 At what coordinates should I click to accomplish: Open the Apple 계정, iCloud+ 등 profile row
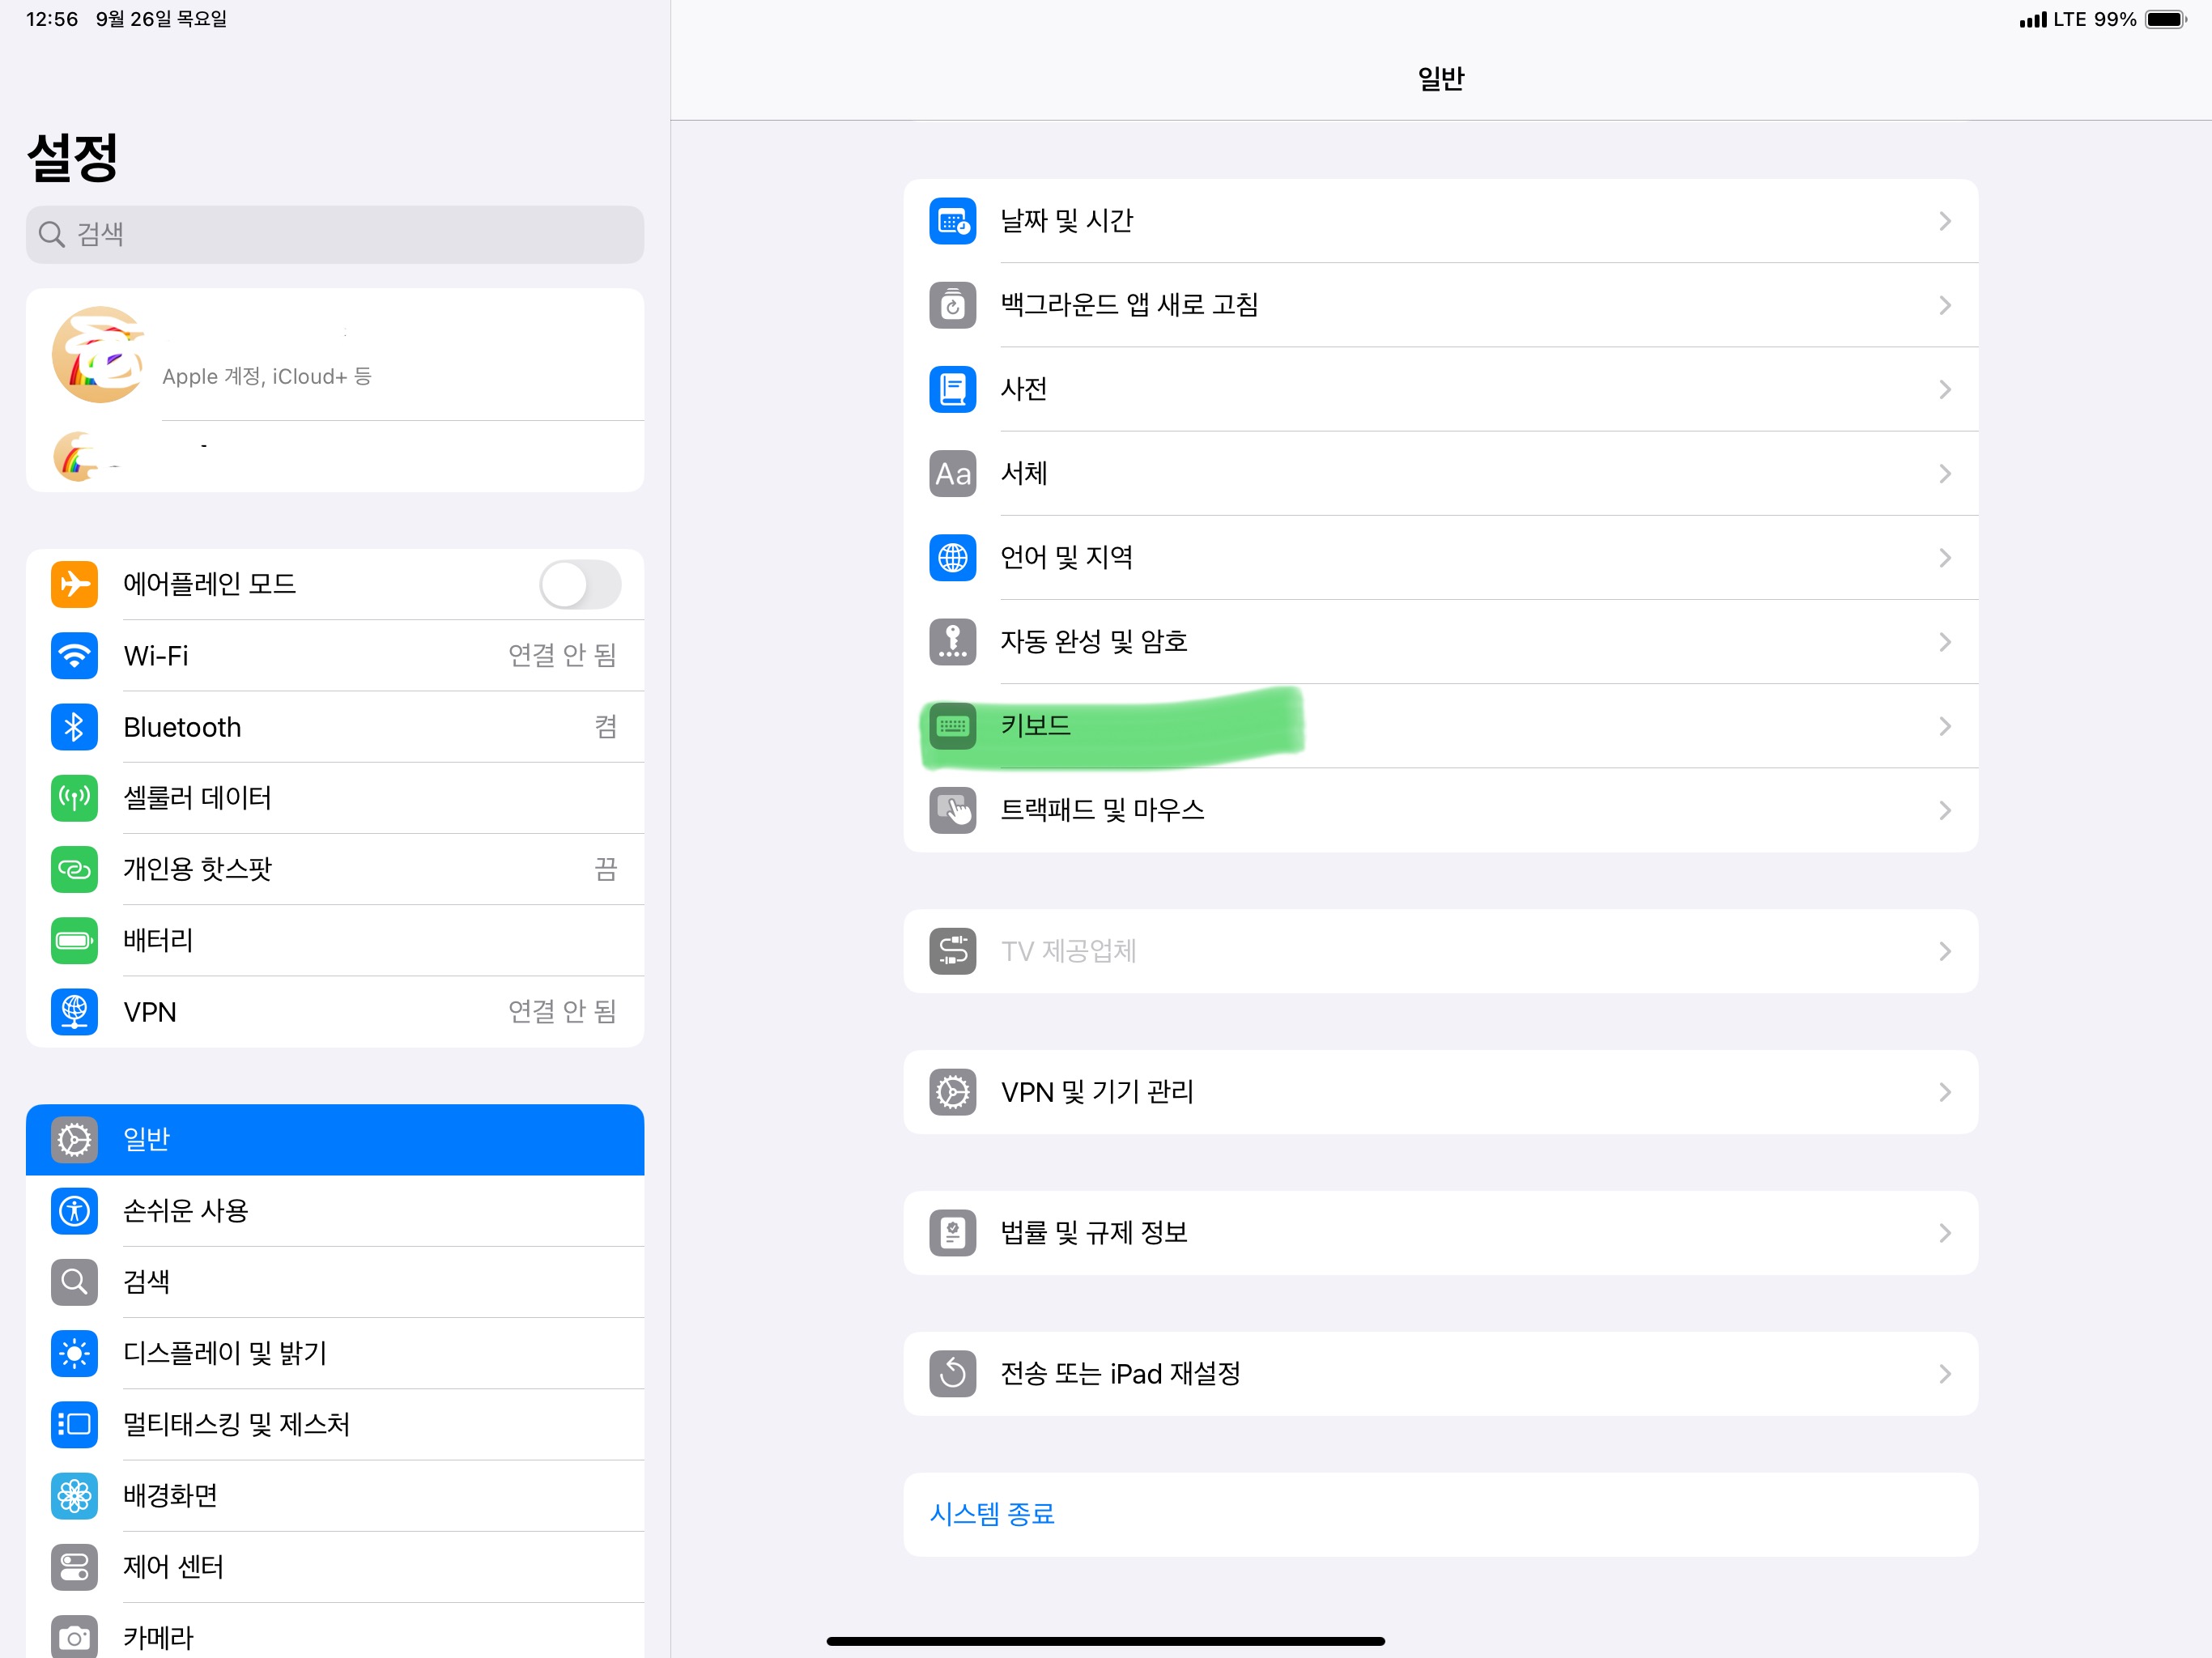[335, 355]
